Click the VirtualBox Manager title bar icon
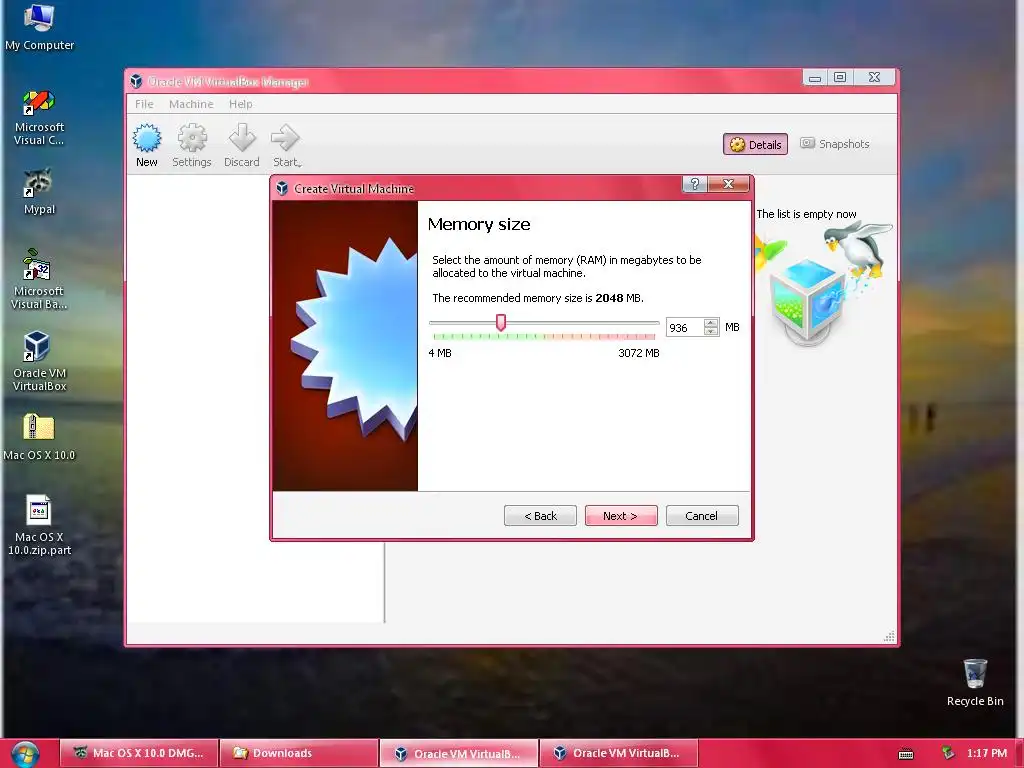This screenshot has width=1024, height=768. click(x=136, y=81)
